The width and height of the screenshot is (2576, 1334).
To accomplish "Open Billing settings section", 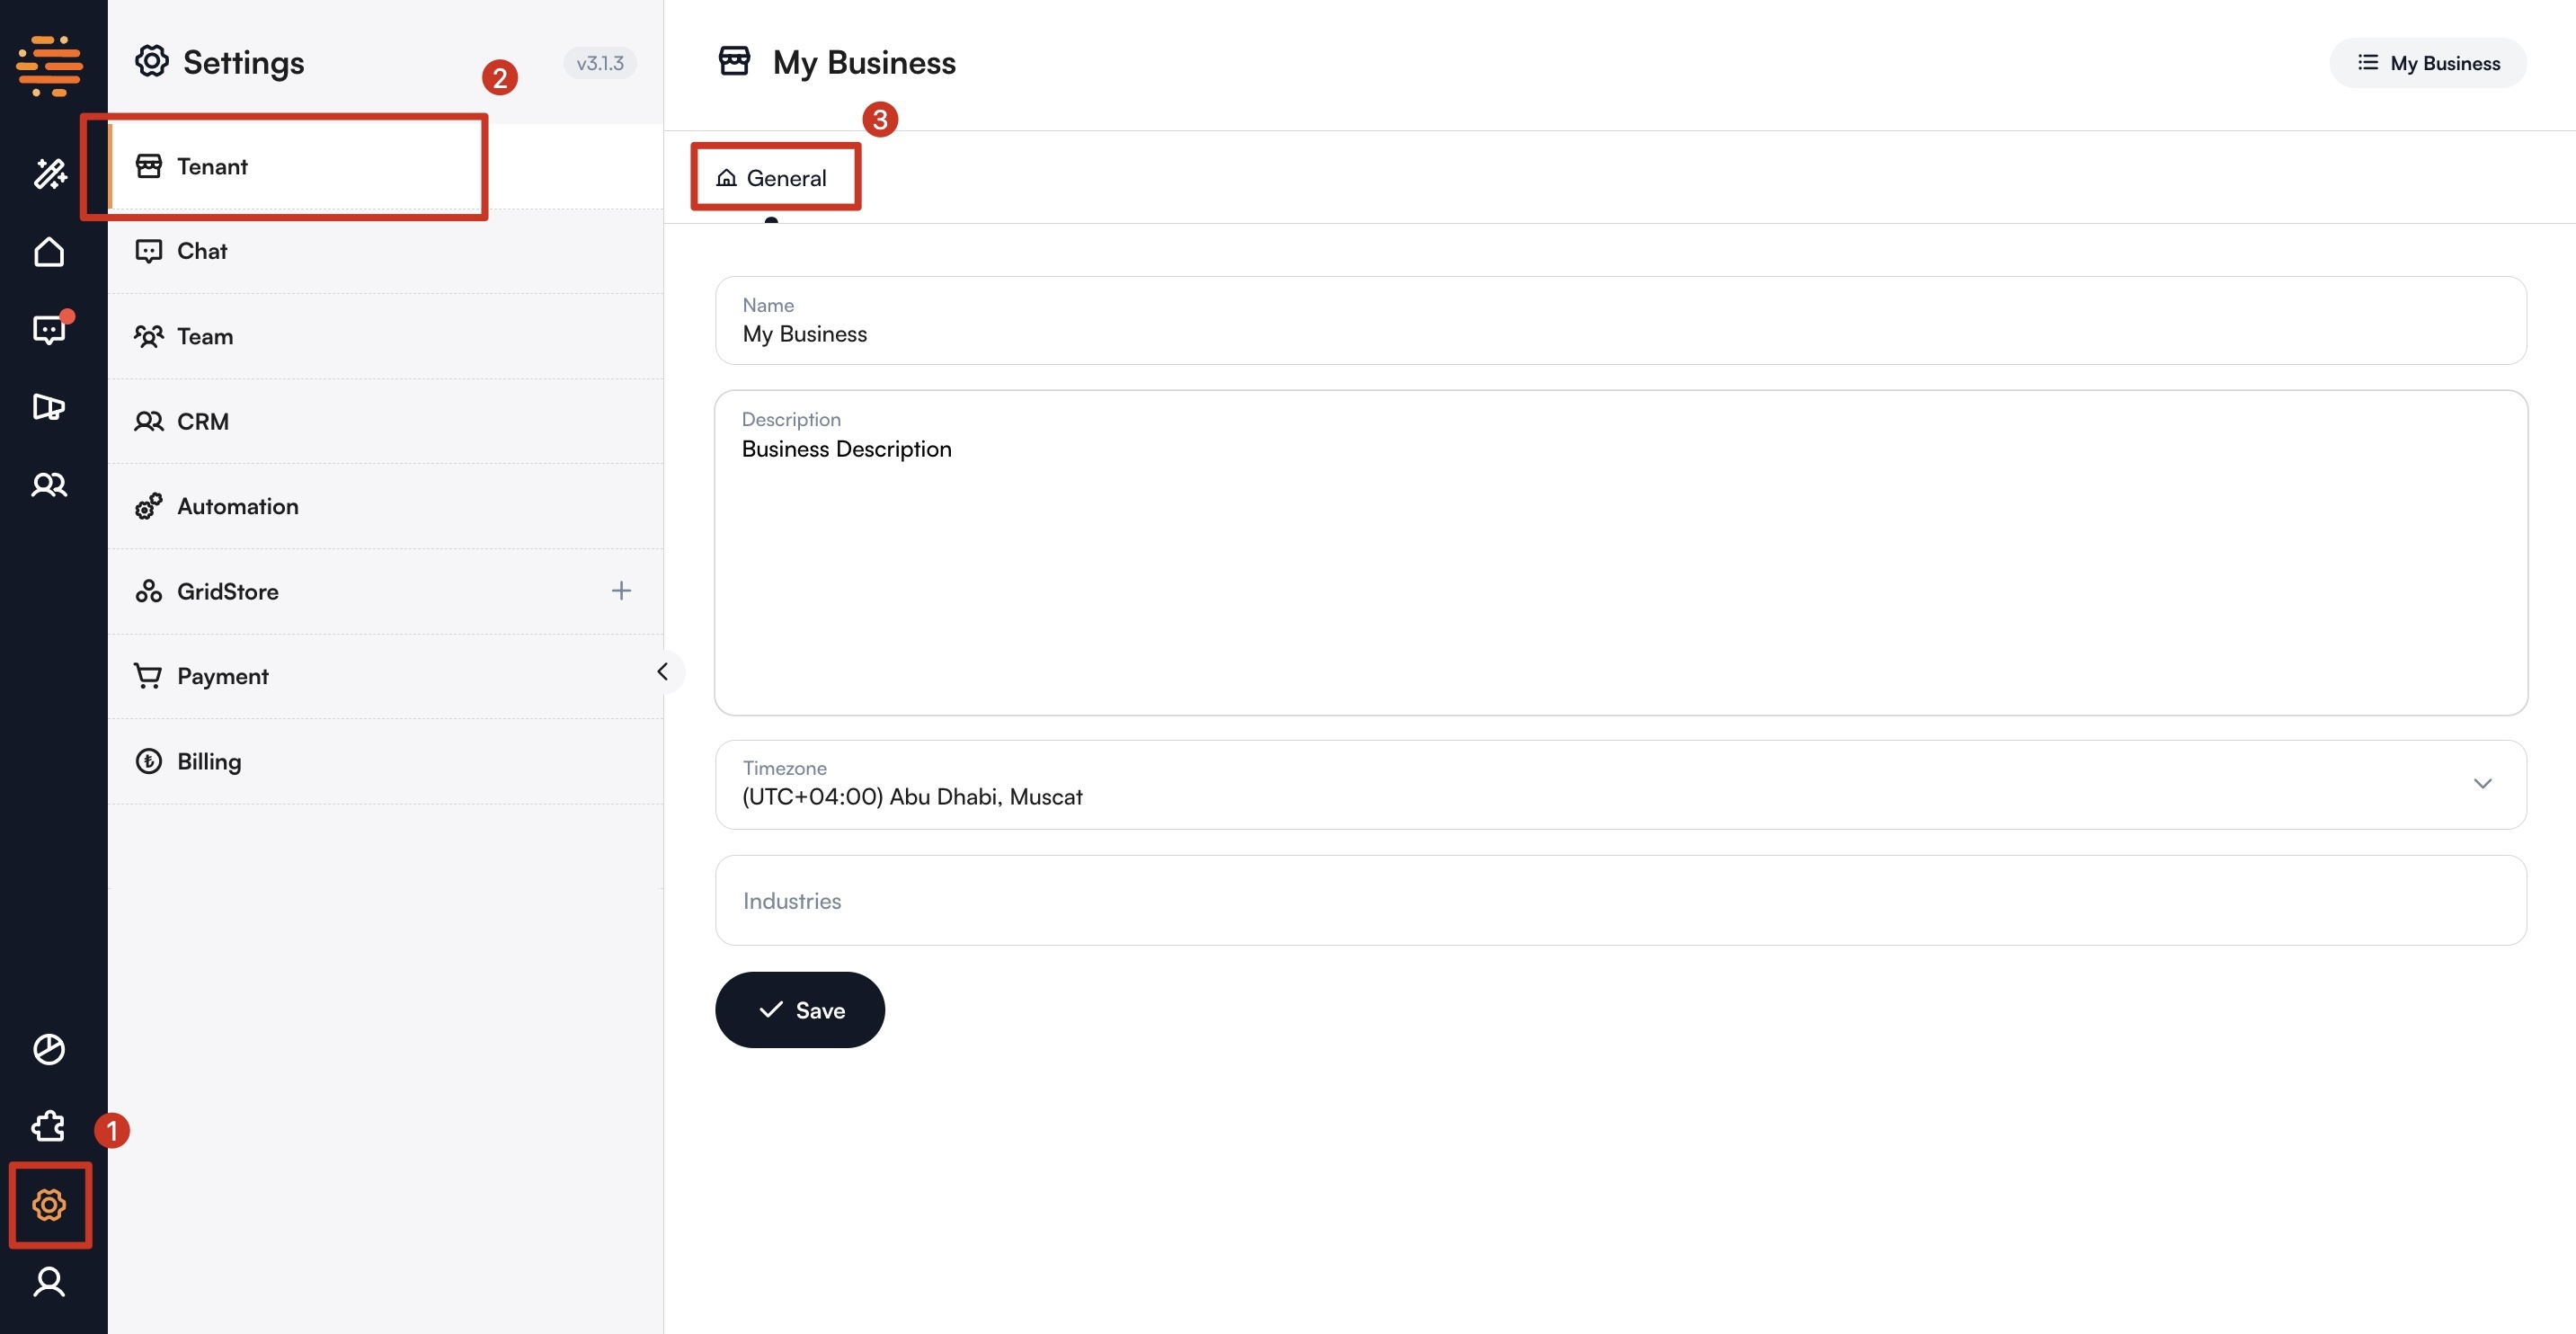I will tap(209, 761).
